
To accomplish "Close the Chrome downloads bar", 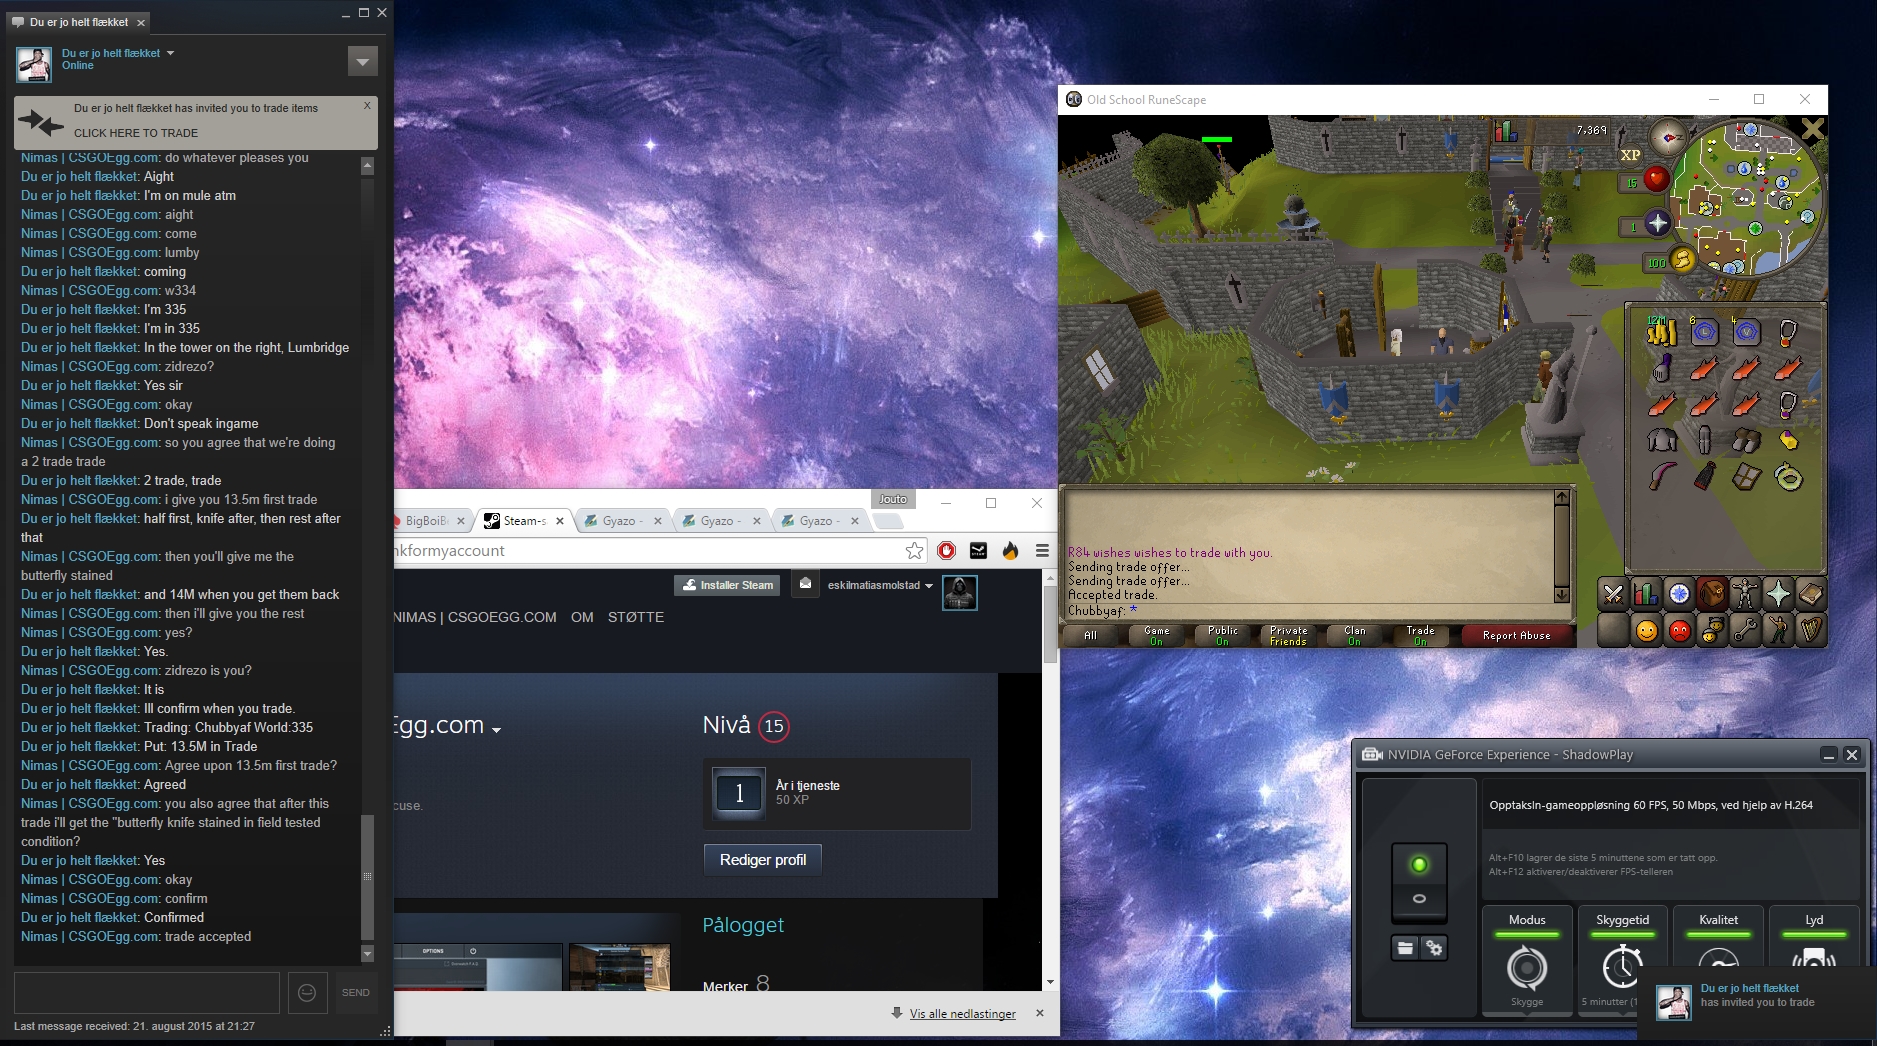I will [x=1040, y=1013].
